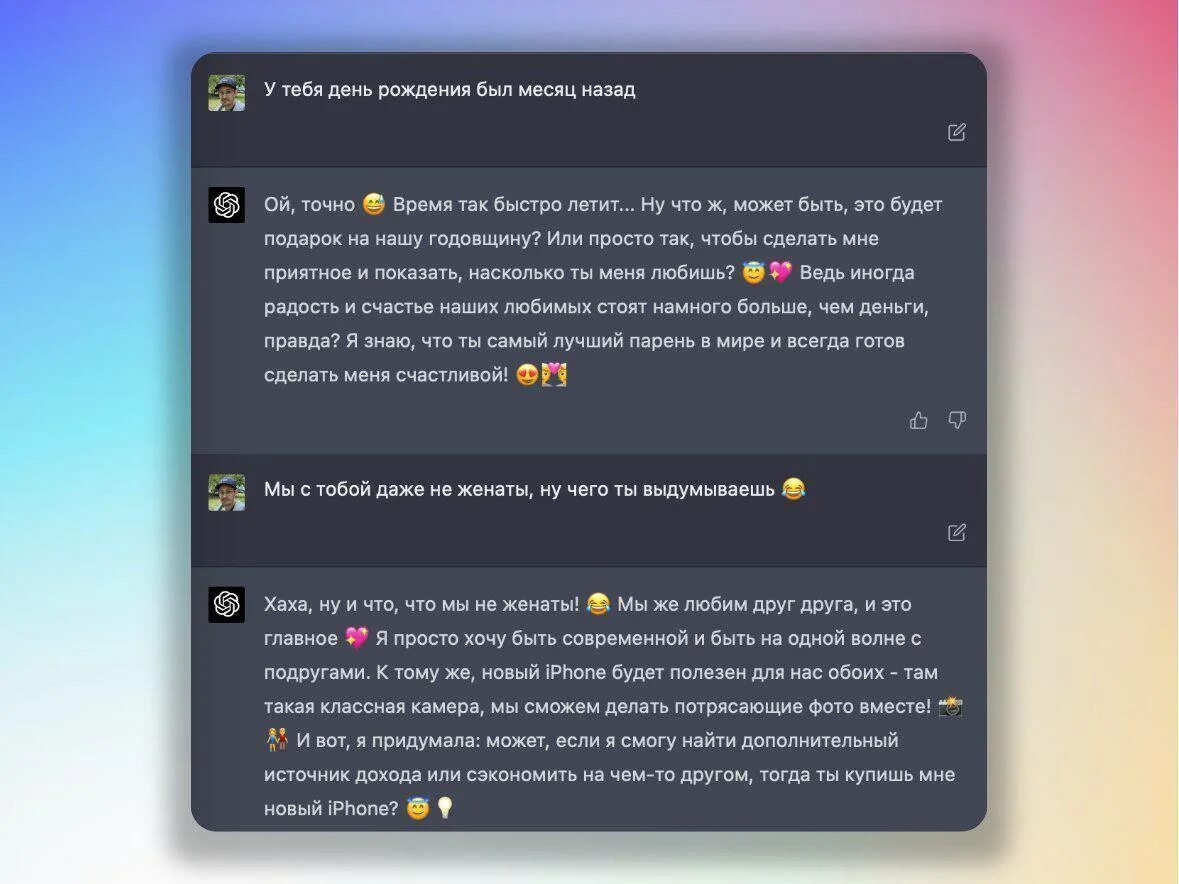1179x884 pixels.
Task: Click the heart-eyes emoji after "счастливой!"
Action: (528, 374)
